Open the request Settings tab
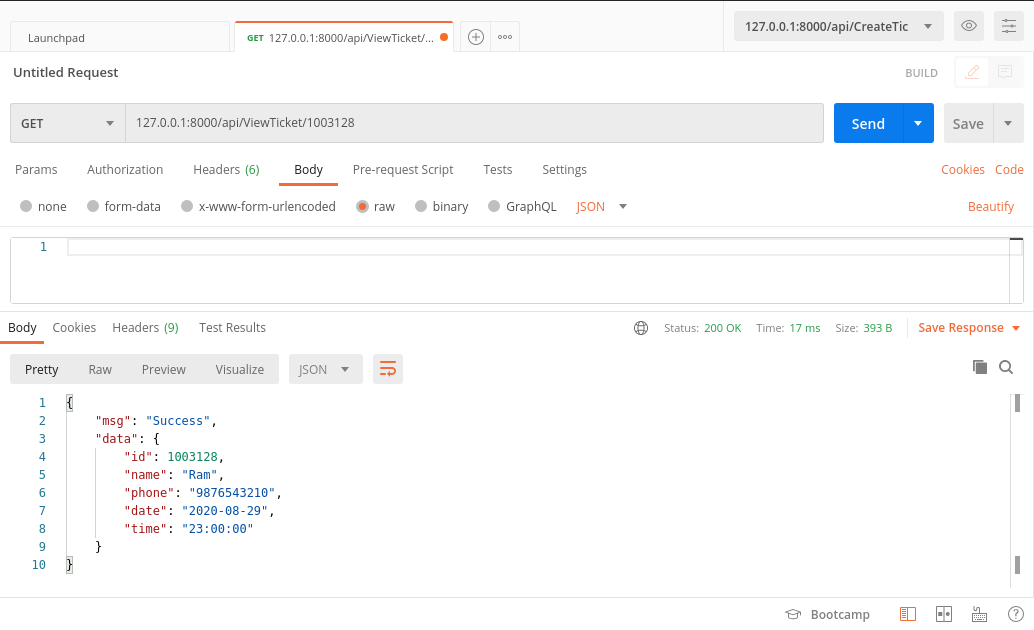The image size is (1034, 630). [x=564, y=170]
